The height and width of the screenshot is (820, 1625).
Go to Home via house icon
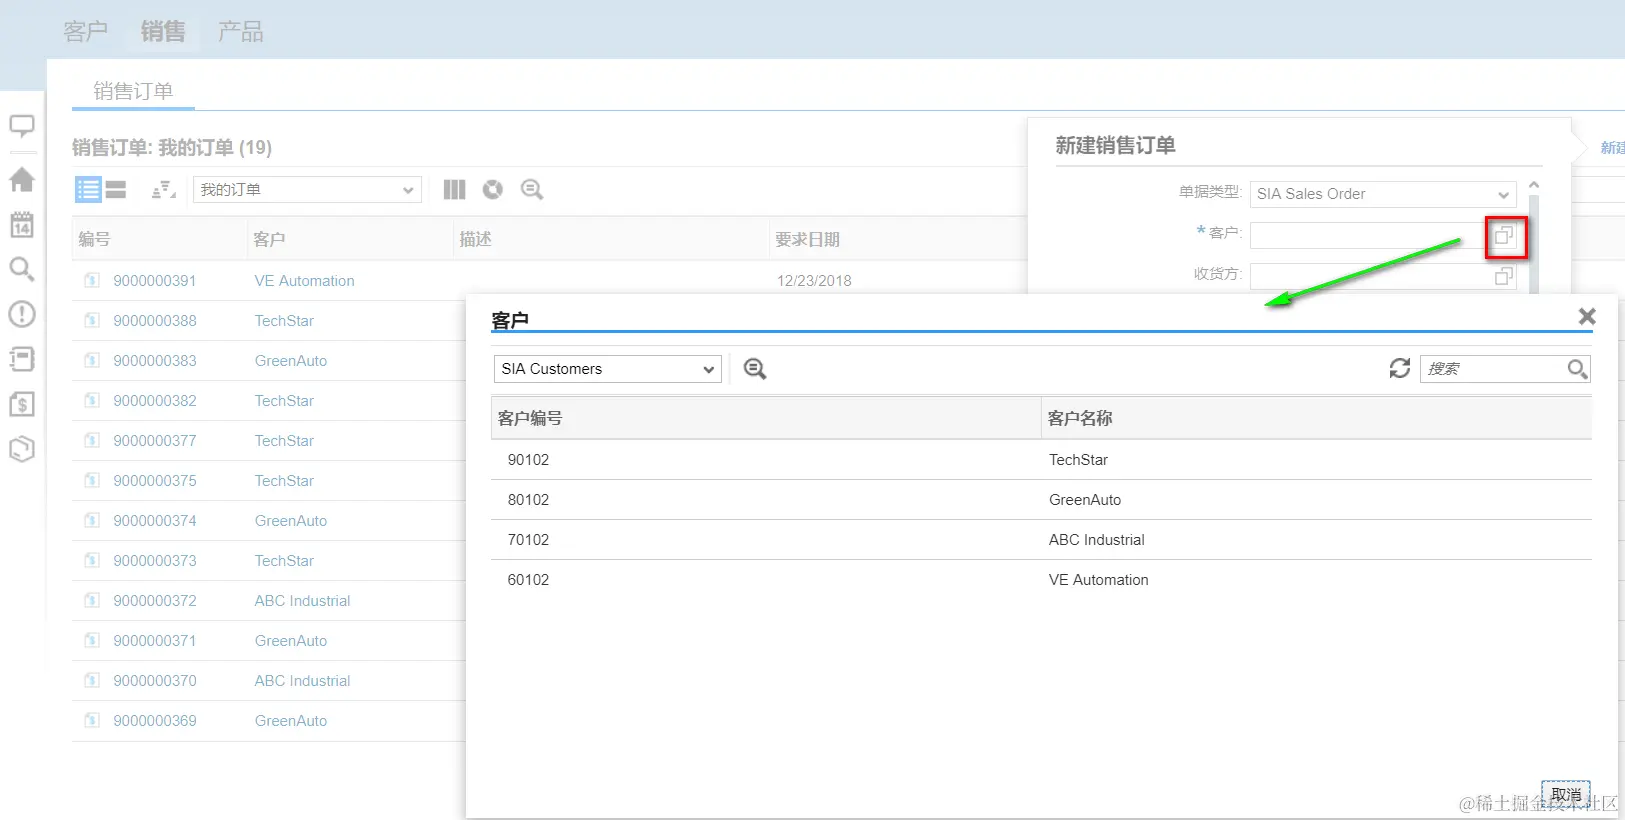(x=22, y=180)
